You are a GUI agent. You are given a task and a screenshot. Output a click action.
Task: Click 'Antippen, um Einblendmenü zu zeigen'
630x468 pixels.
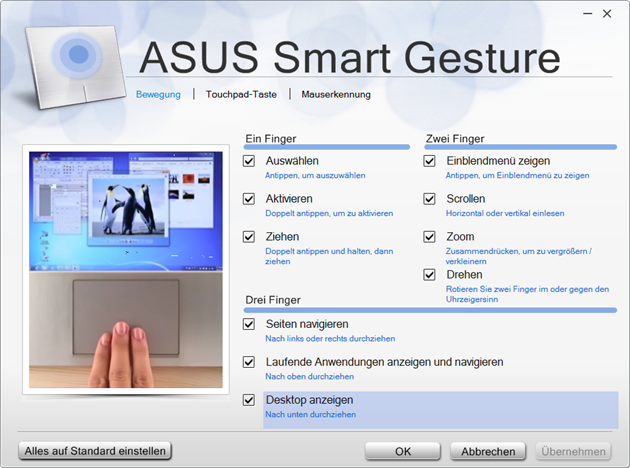click(x=518, y=176)
